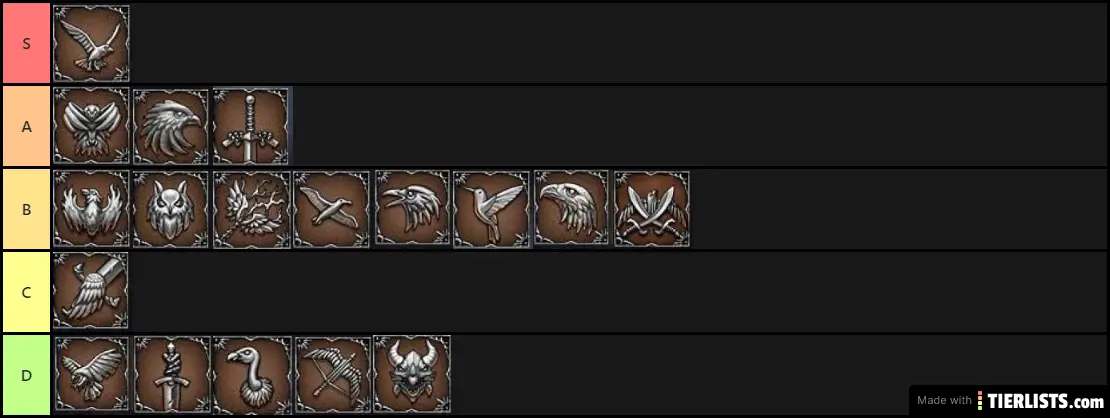1110x418 pixels.
Task: Click the phoenix icon in B tier
Action: (x=91, y=209)
